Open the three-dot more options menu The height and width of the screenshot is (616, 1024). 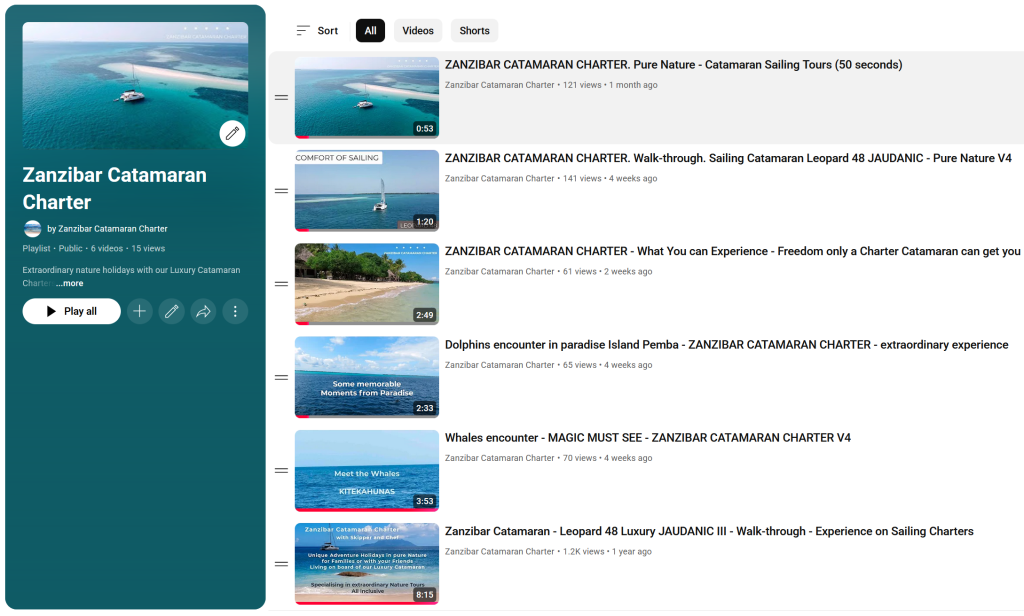(235, 312)
